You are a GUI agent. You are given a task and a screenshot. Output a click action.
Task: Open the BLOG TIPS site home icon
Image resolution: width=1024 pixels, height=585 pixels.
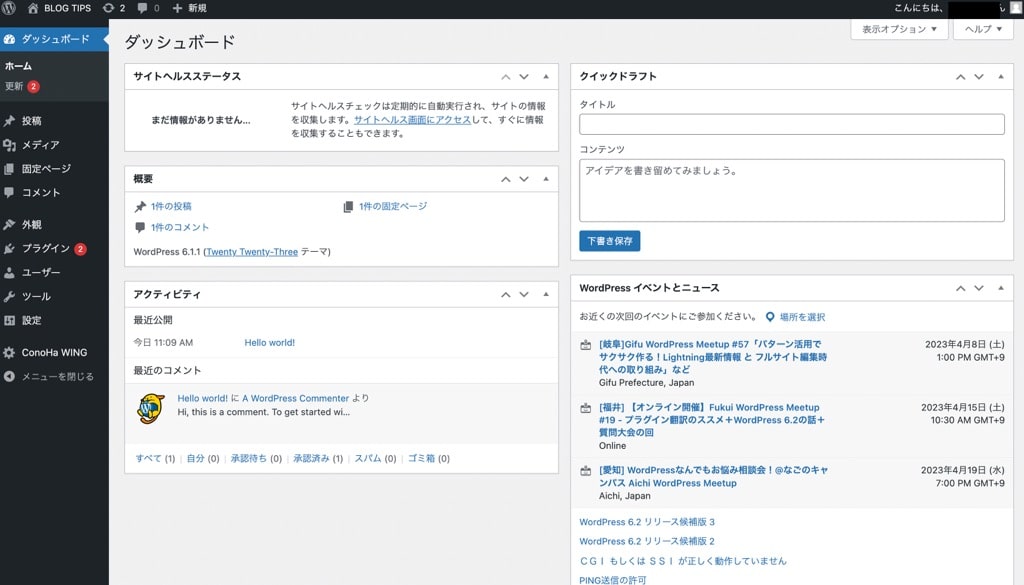coord(33,8)
